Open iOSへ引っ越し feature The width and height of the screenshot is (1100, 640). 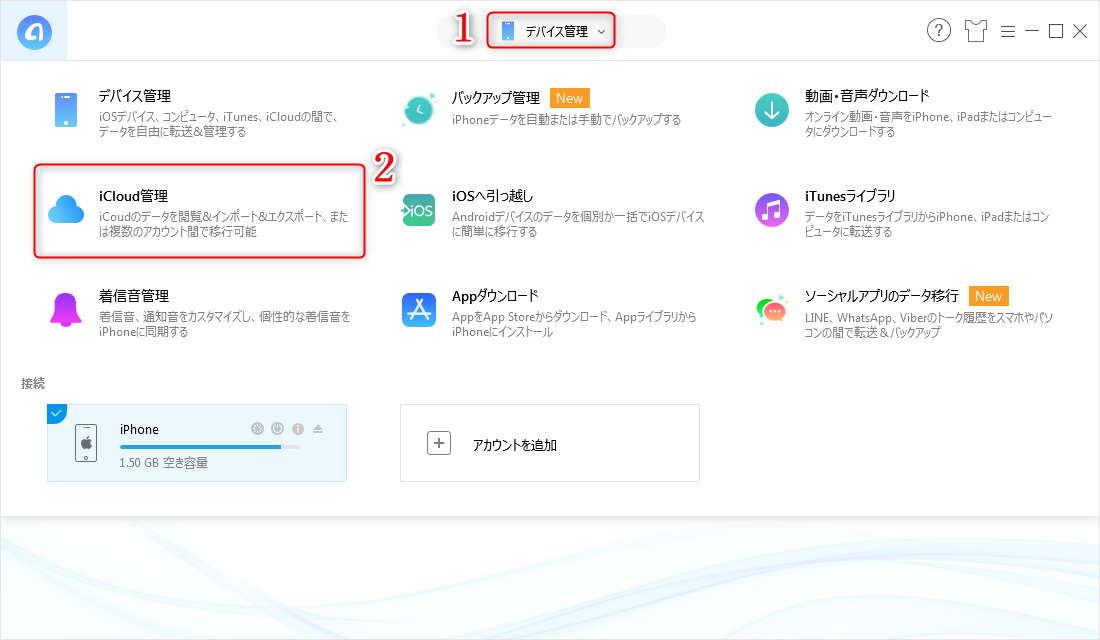point(492,196)
